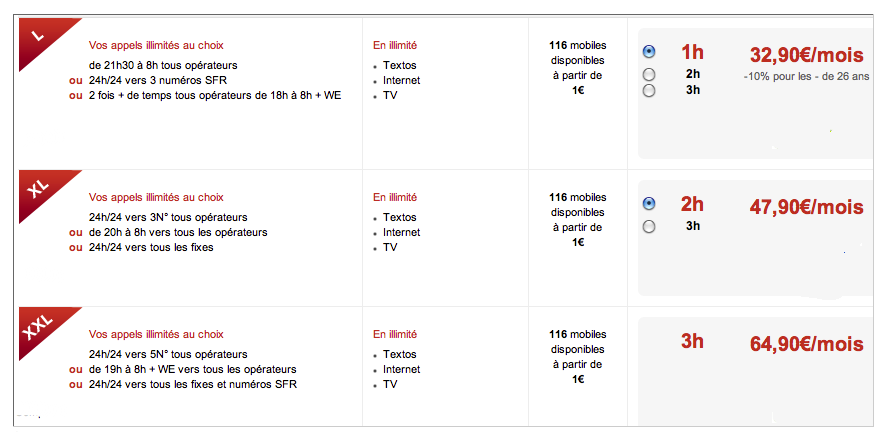The width and height of the screenshot is (884, 432).
Task: Choose the 2h radio option in L plan
Action: (650, 74)
